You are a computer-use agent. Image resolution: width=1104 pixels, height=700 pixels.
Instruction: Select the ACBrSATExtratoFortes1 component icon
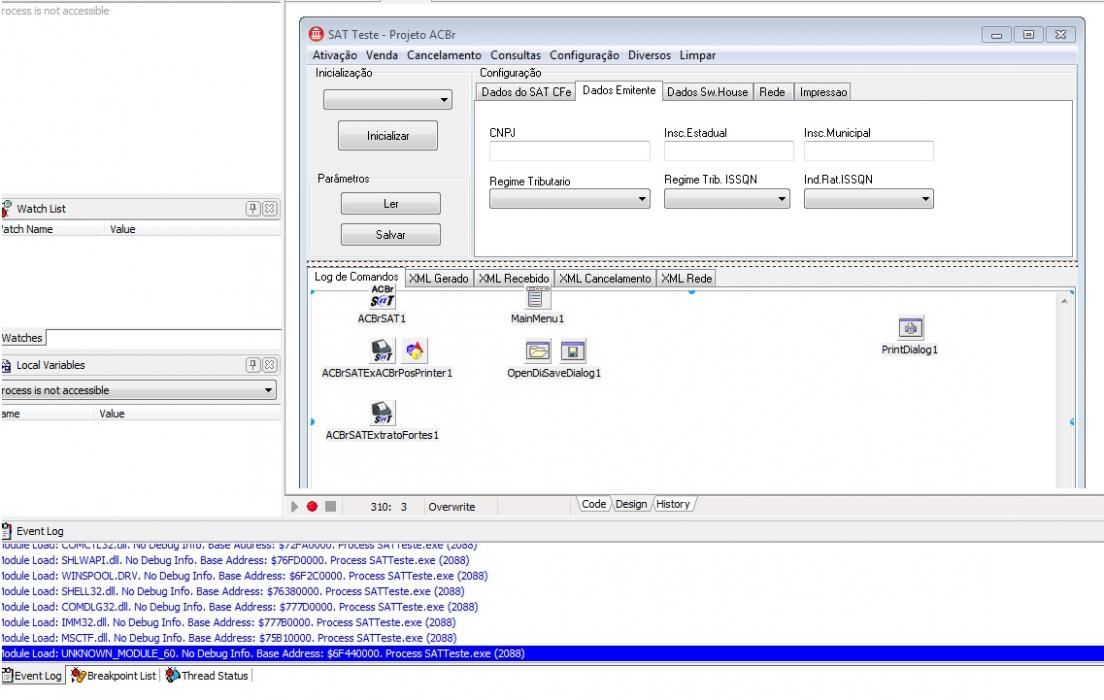pyautogui.click(x=382, y=413)
